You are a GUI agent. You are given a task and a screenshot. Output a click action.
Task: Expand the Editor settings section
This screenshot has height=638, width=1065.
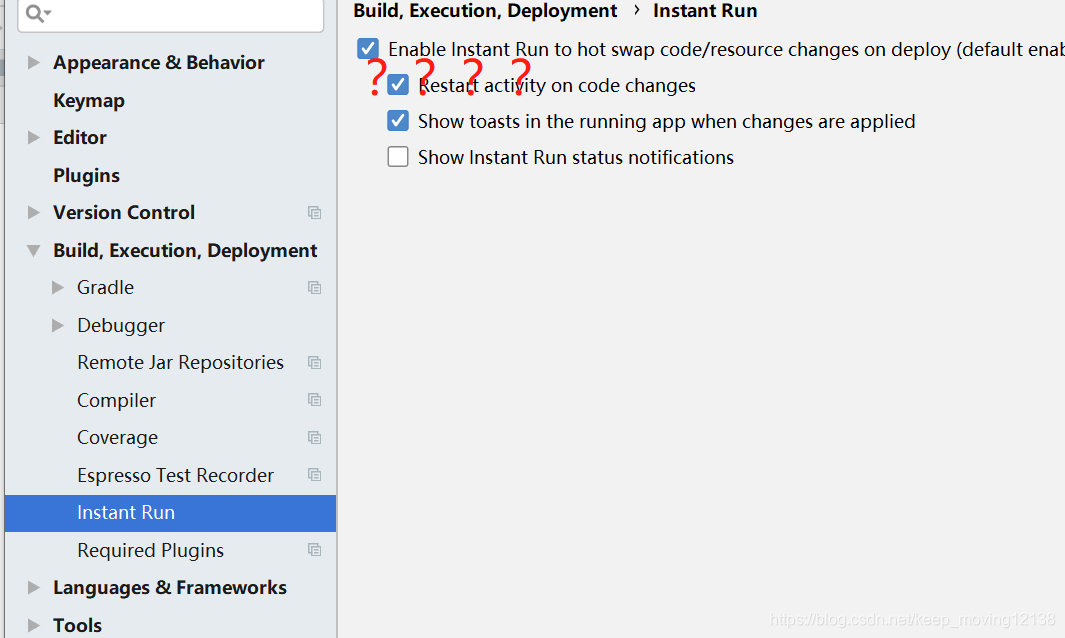[x=33, y=137]
